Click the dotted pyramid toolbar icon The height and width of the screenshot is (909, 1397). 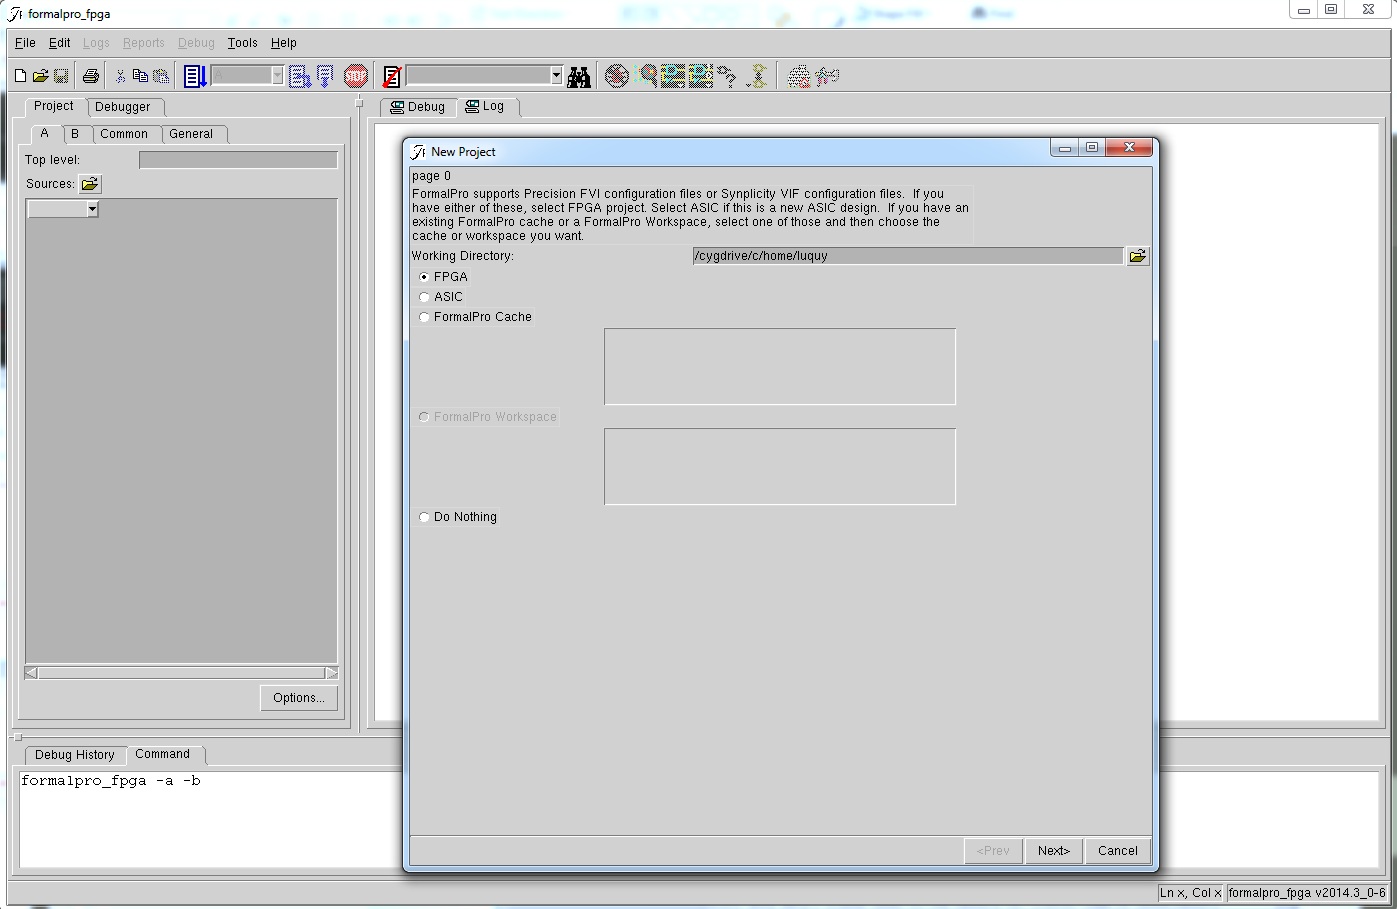point(799,76)
